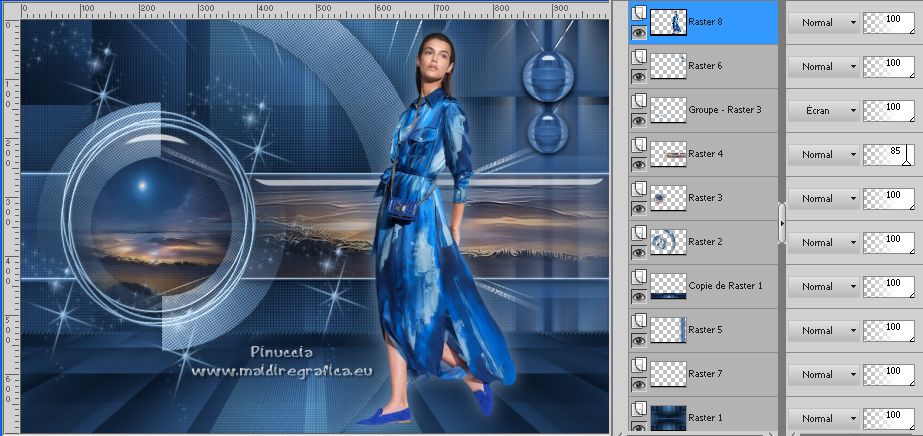
Task: Select the Raster 2 layer thumbnail
Action: point(668,242)
